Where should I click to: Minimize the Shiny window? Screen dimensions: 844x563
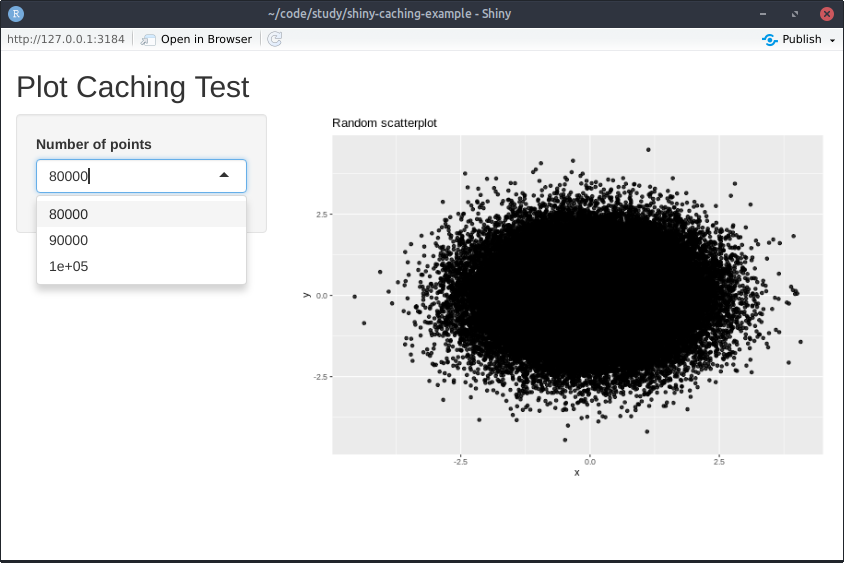click(763, 14)
